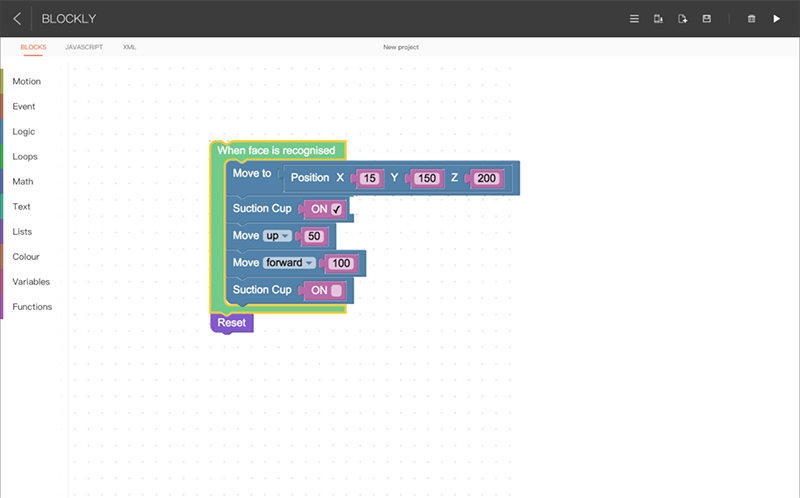Click the trash delete icon
Viewport: 800px width, 498px height.
point(751,19)
